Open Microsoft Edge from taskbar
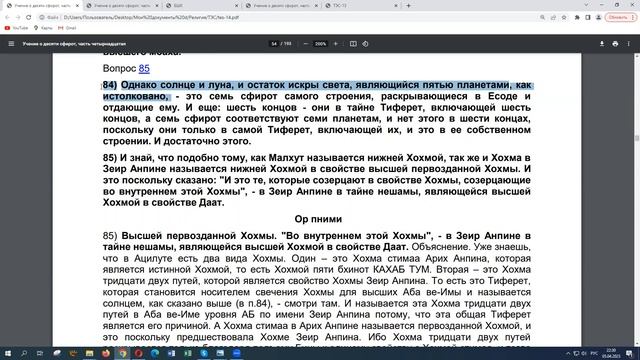Image resolution: width=640 pixels, height=360 pixels. point(155,353)
